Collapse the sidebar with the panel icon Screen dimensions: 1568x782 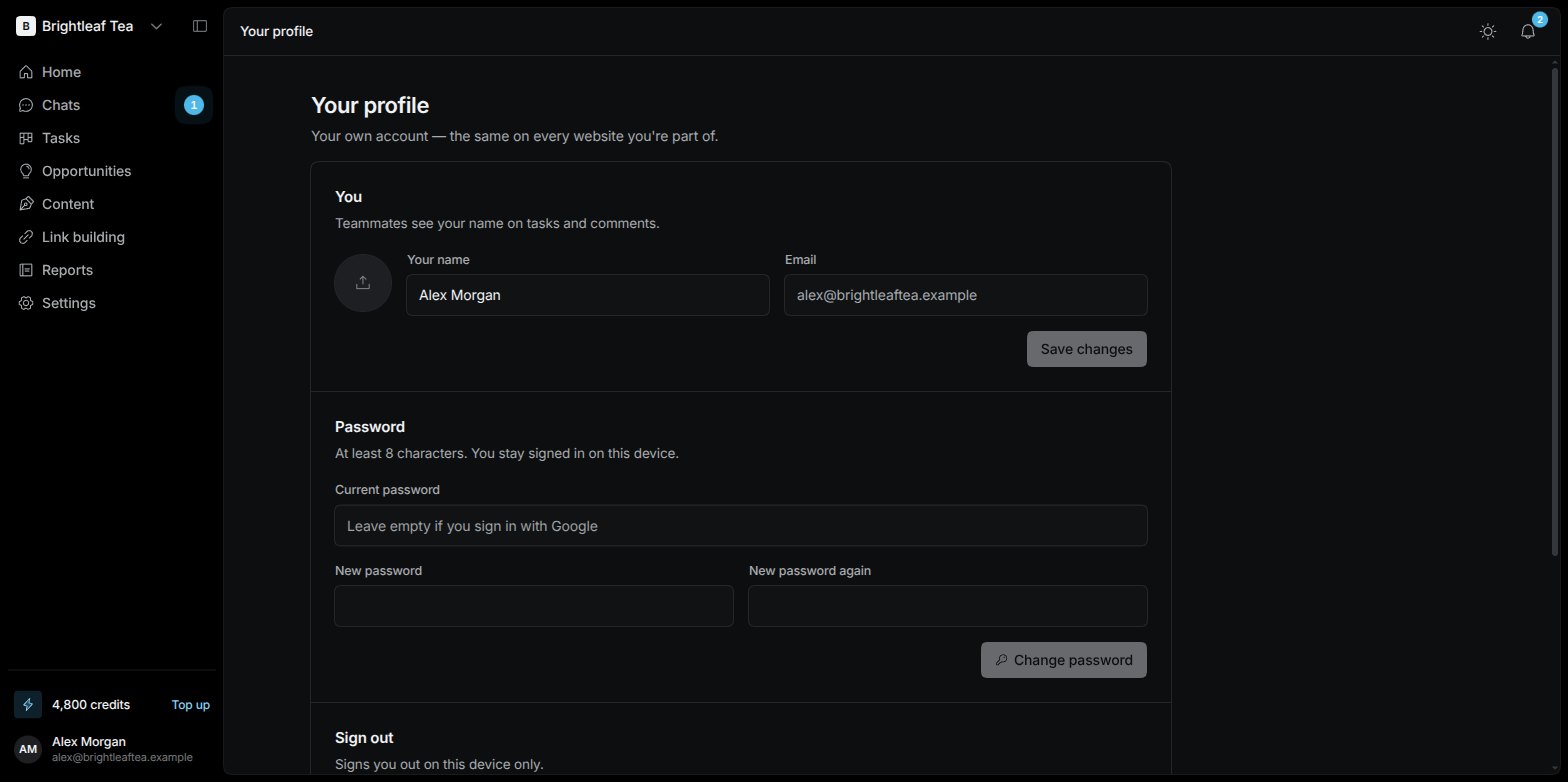pos(200,26)
